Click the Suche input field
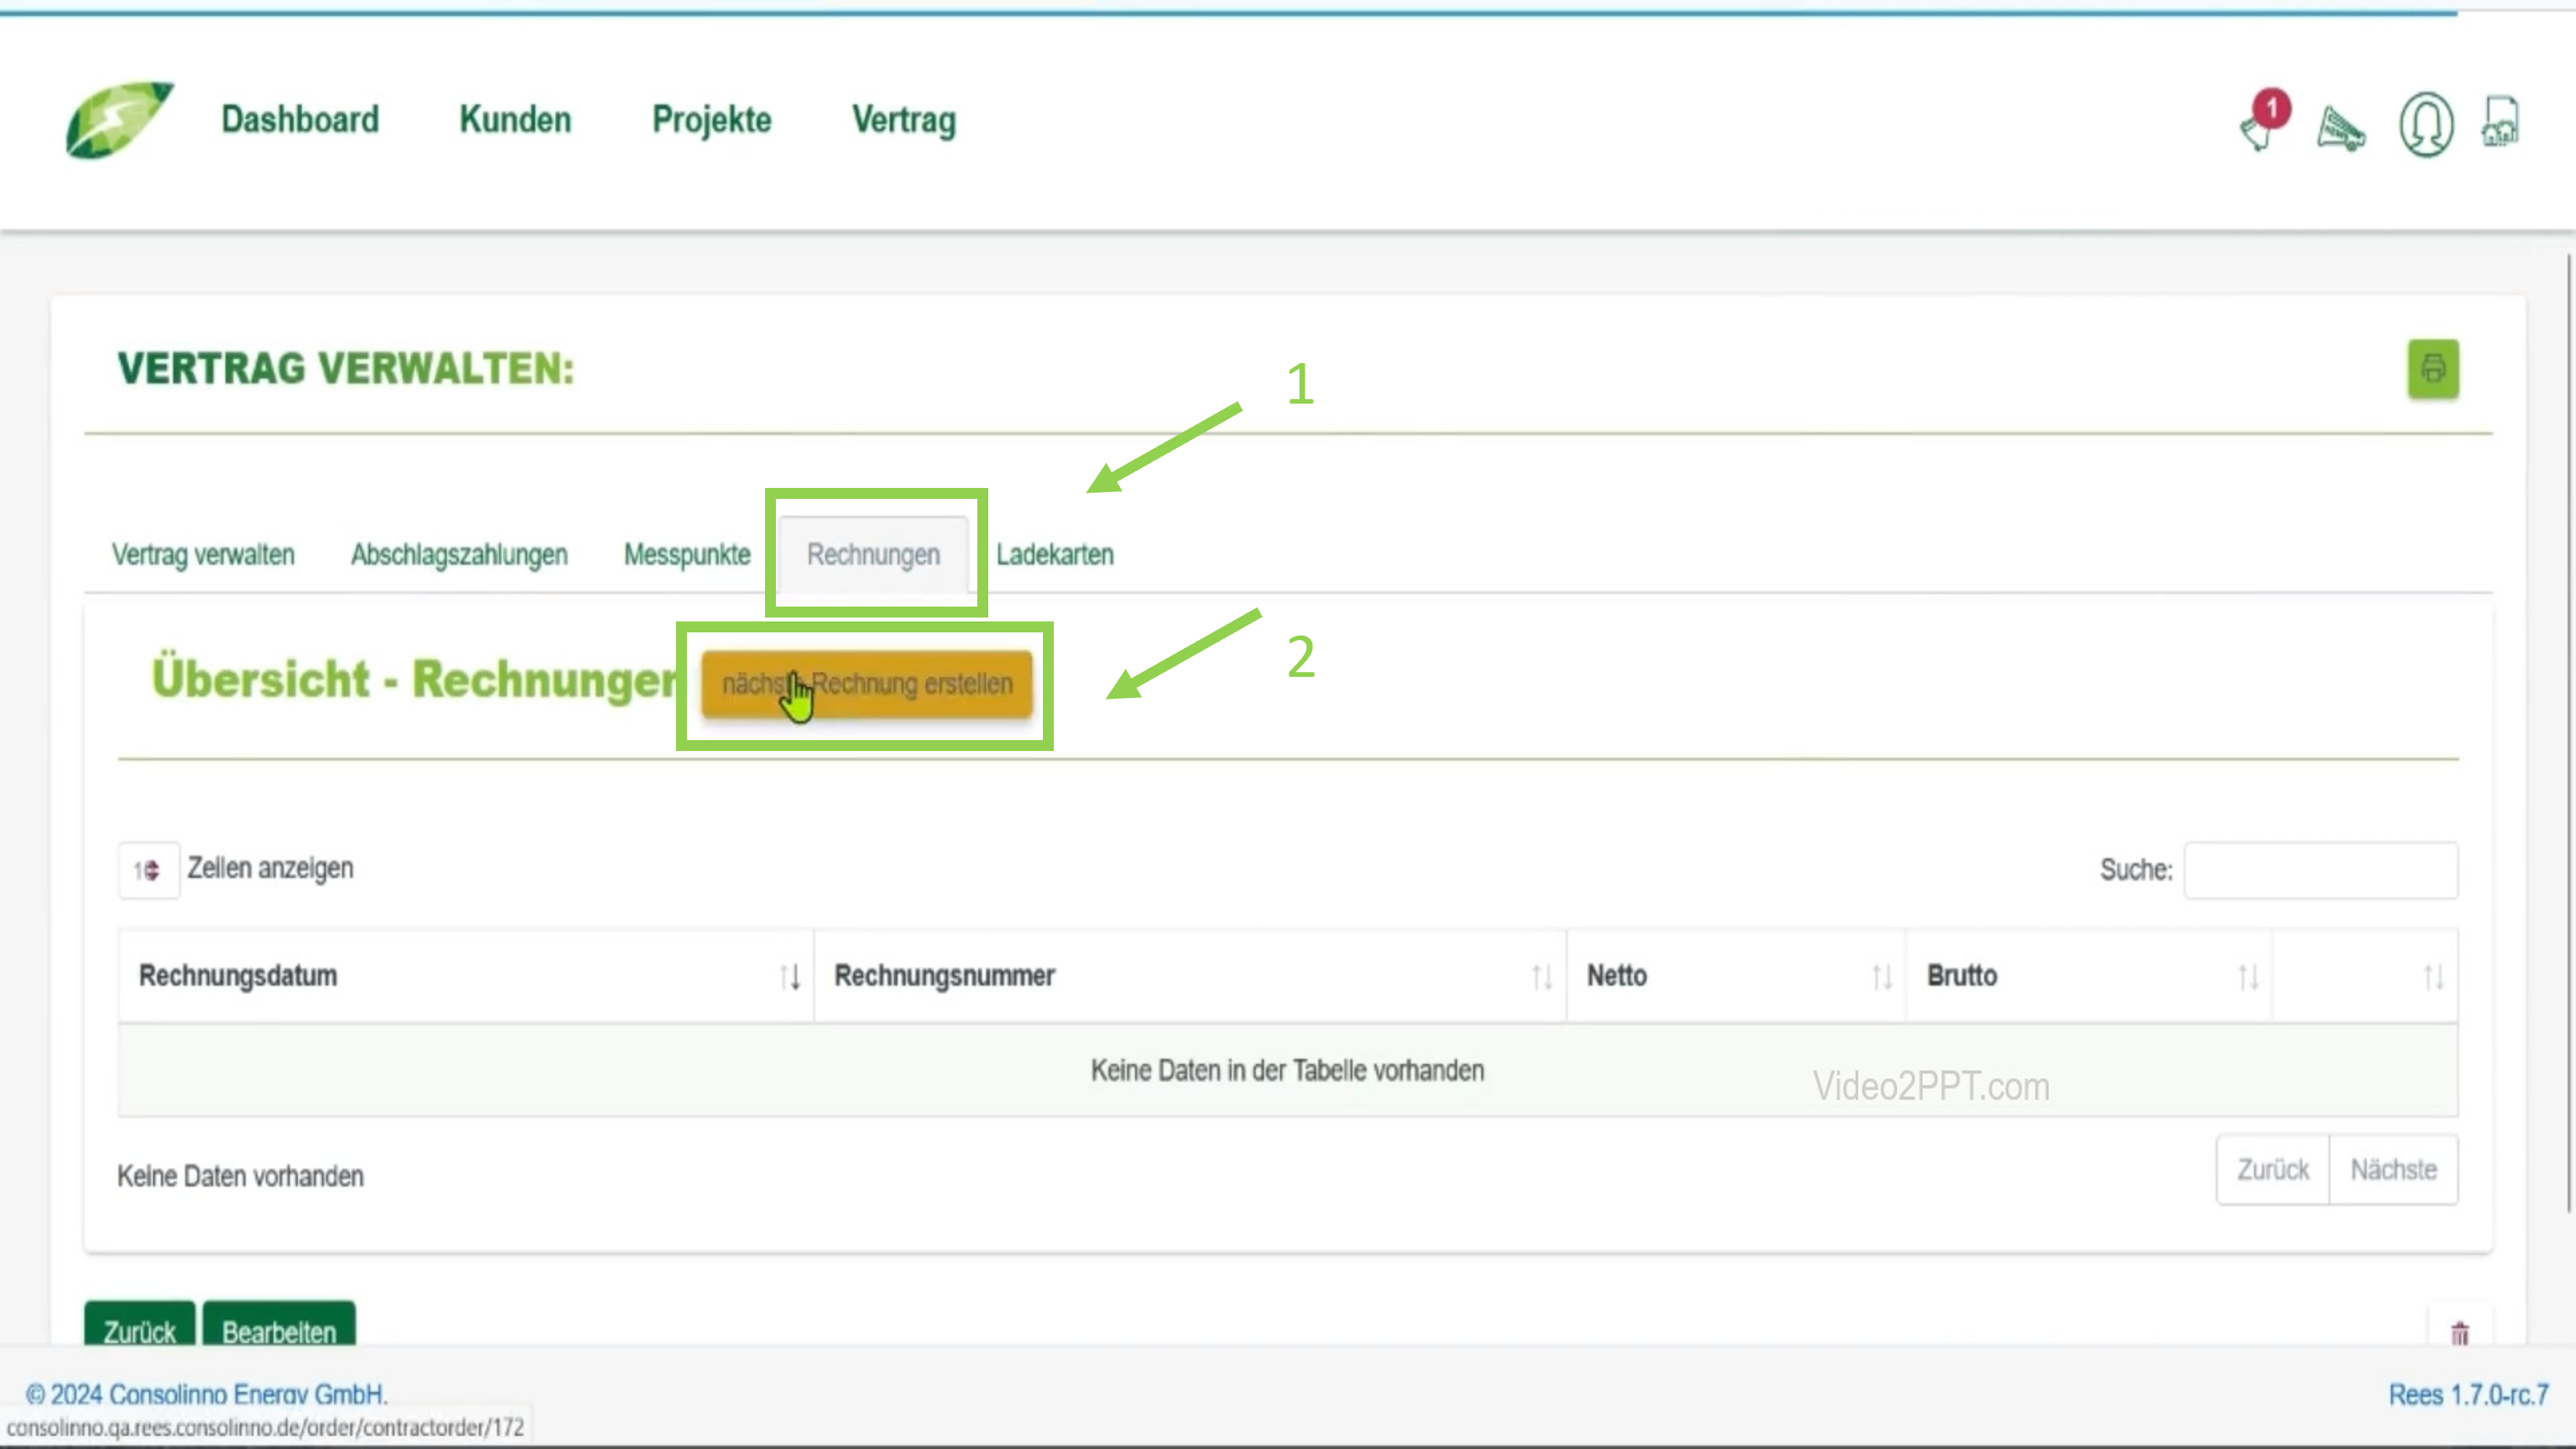The width and height of the screenshot is (2576, 1449). coord(2320,870)
